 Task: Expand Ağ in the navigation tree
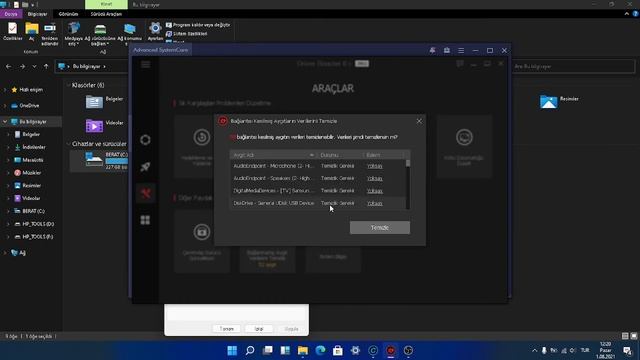pos(5,253)
